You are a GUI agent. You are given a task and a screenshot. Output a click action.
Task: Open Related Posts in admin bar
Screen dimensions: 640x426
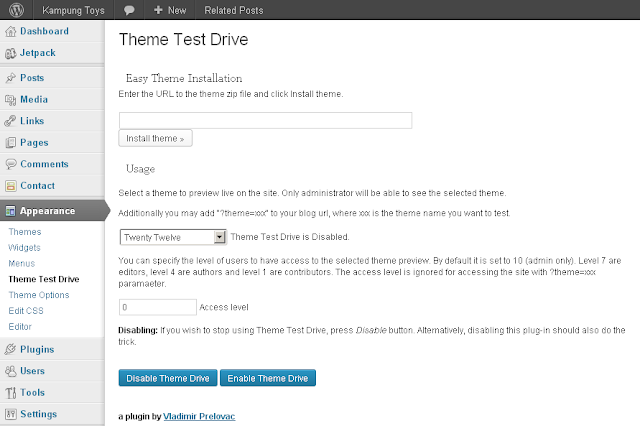pyautogui.click(x=234, y=10)
